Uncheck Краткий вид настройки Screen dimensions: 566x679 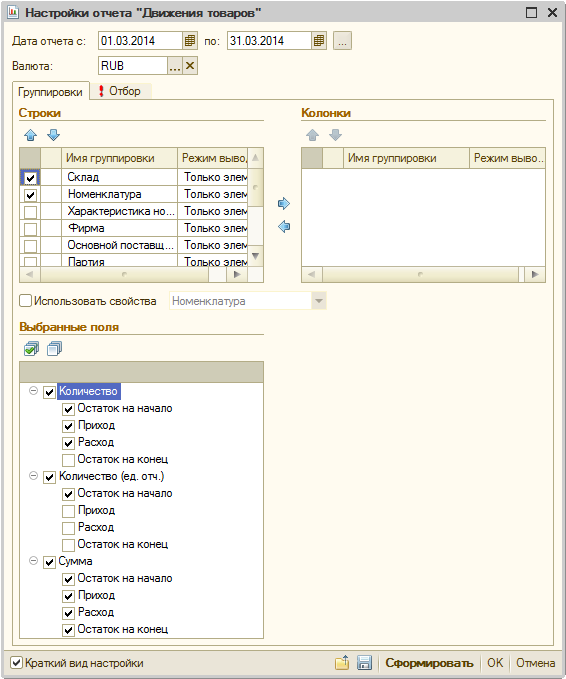16,663
